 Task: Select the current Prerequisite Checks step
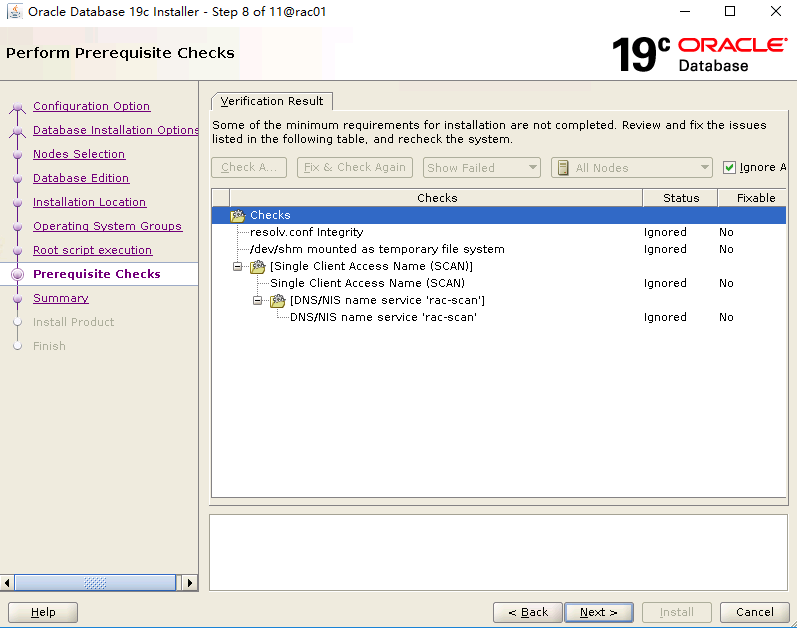tap(97, 274)
